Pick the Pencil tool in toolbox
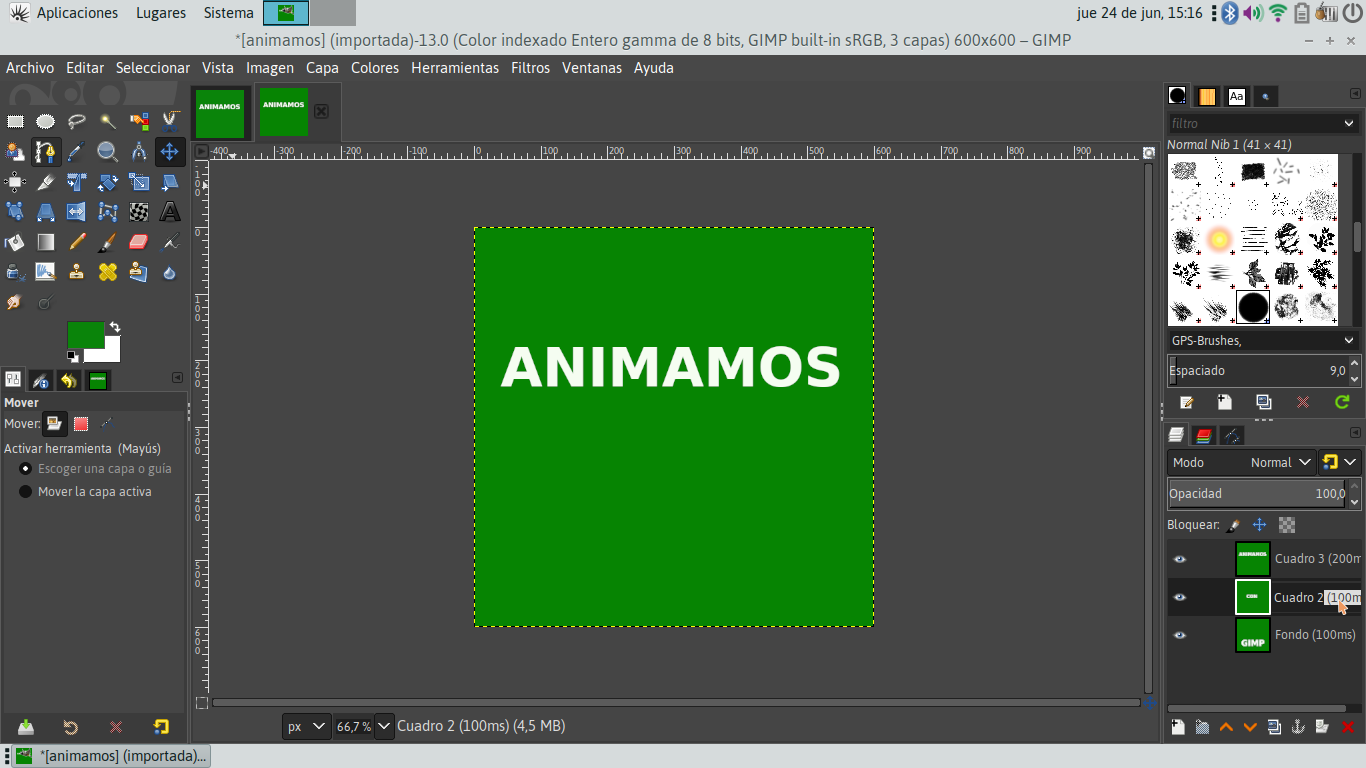Image resolution: width=1366 pixels, height=768 pixels. [x=77, y=242]
